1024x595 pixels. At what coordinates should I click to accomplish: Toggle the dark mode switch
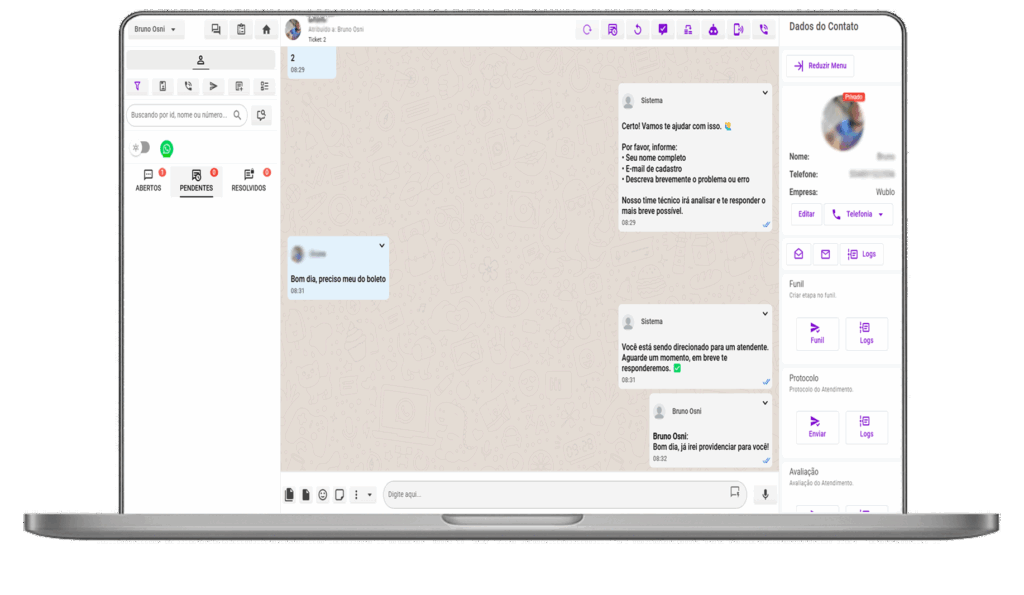tap(141, 148)
